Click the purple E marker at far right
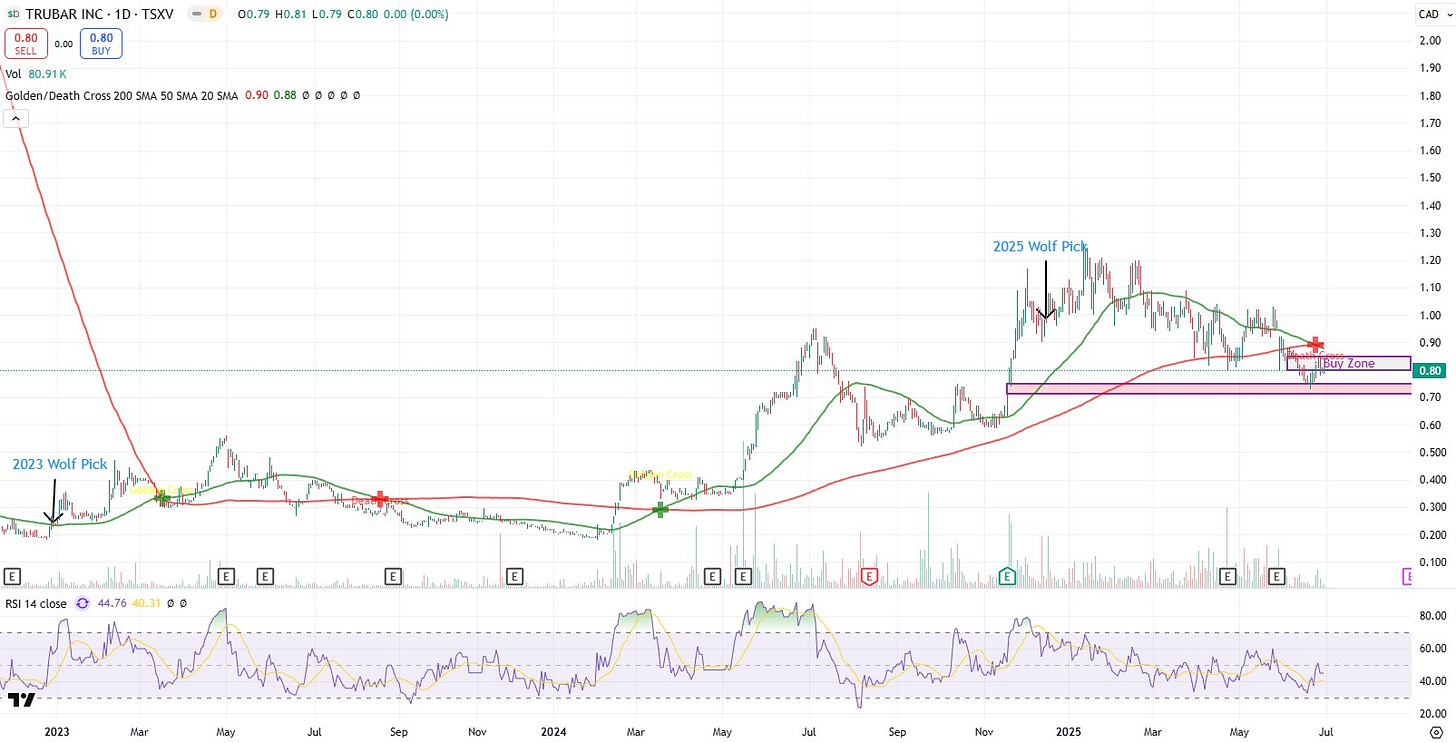The height and width of the screenshot is (743, 1456). tap(1407, 576)
